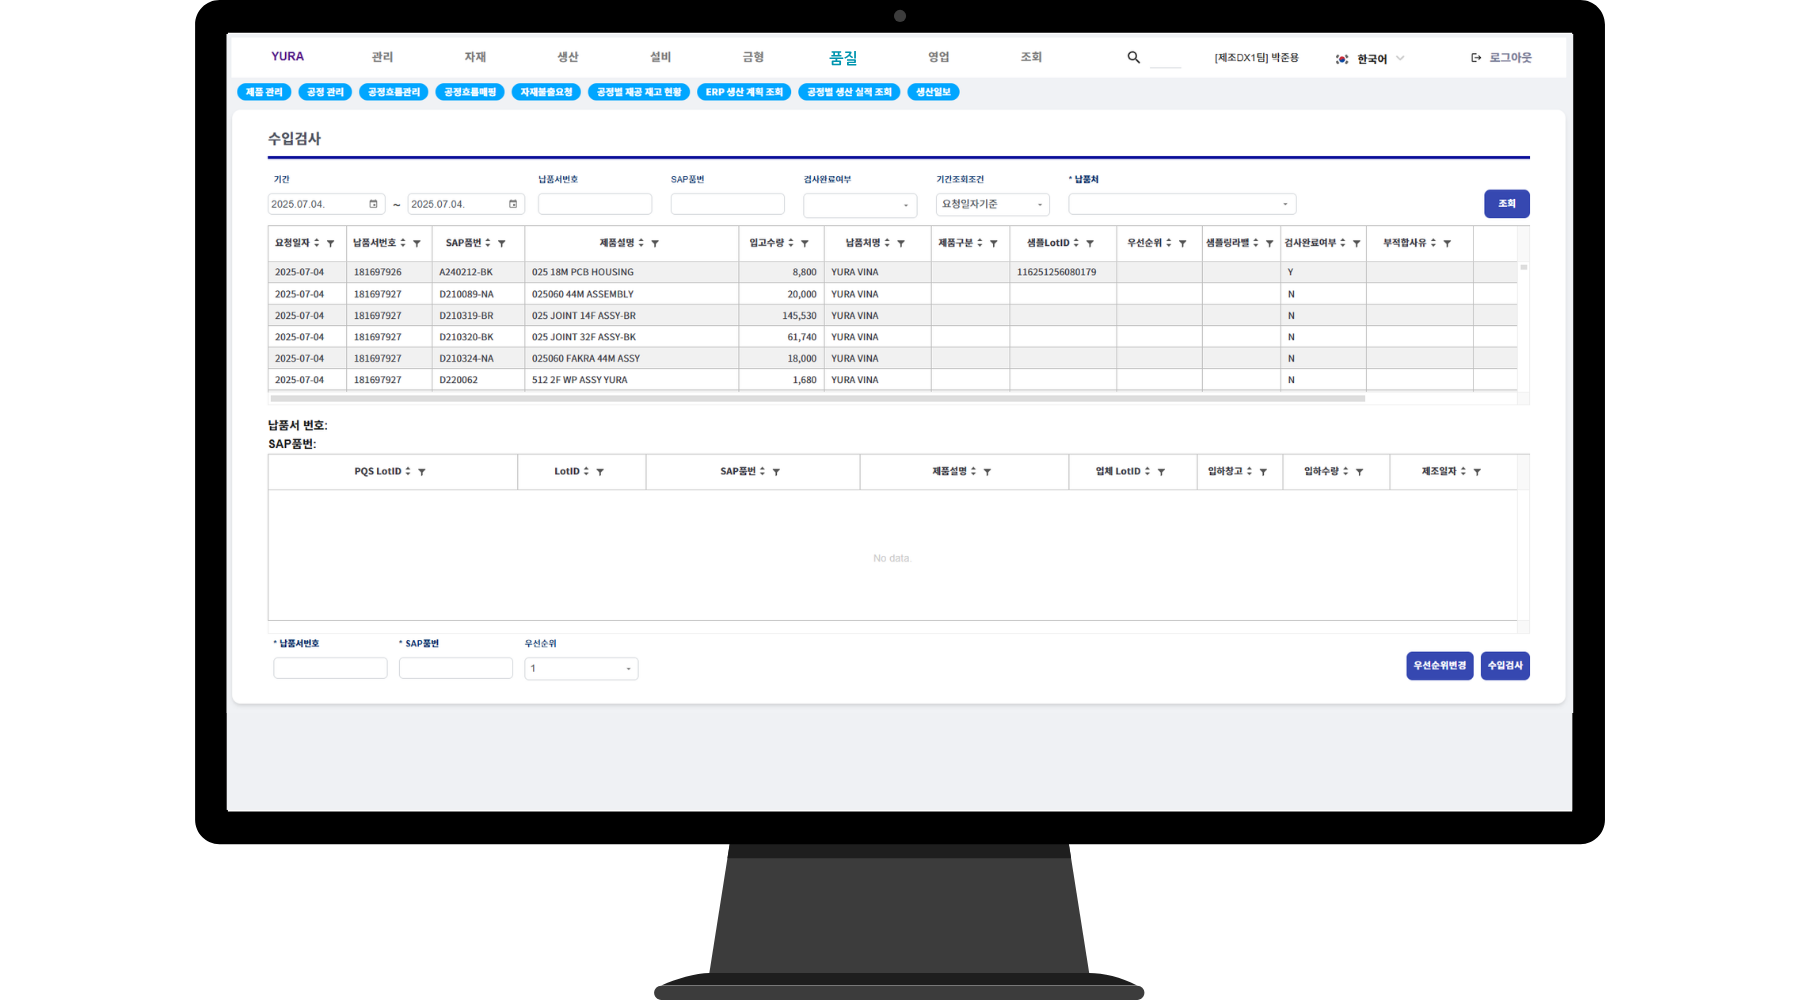1800x1000 pixels.
Task: Click filter icon on PQS LotID column
Action: pos(422,472)
